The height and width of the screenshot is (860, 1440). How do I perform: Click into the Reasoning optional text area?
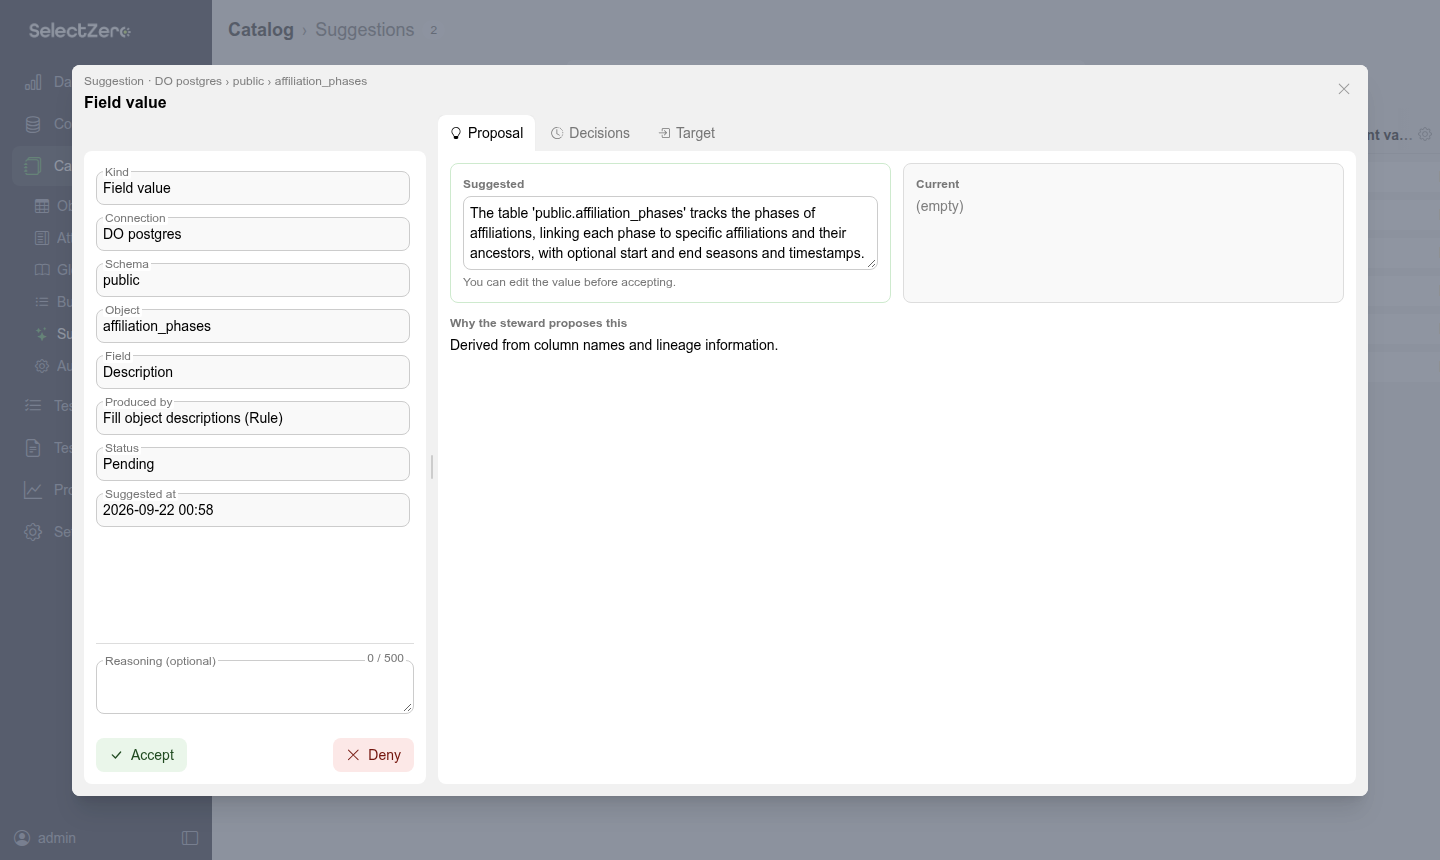coord(255,687)
